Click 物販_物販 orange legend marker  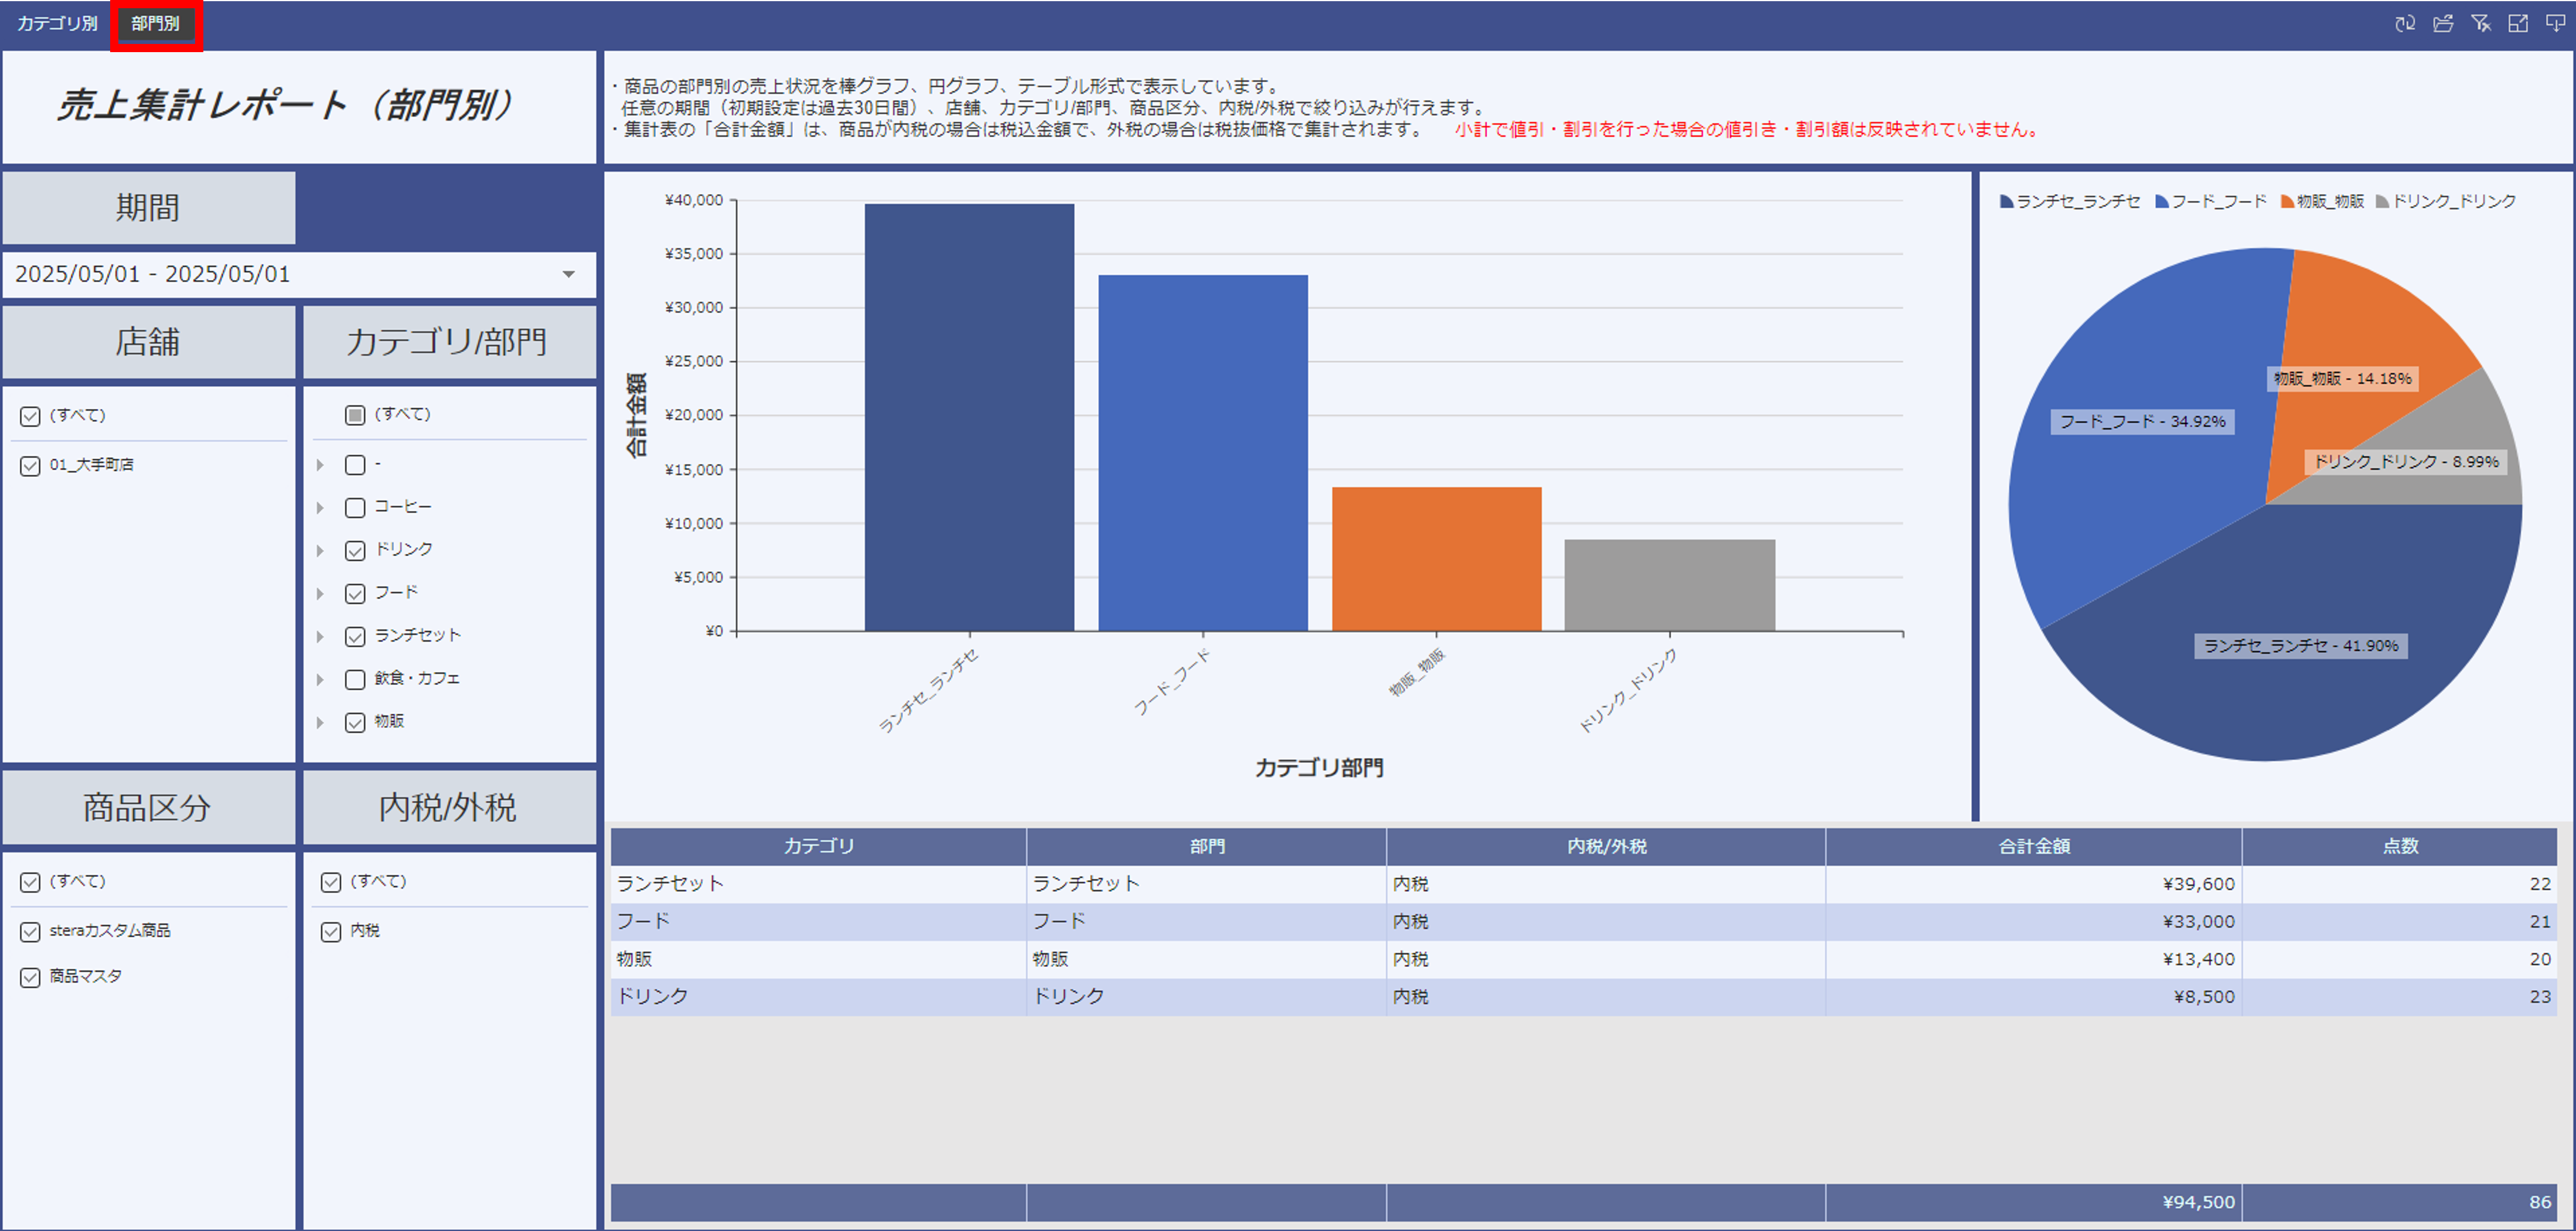tap(2287, 202)
